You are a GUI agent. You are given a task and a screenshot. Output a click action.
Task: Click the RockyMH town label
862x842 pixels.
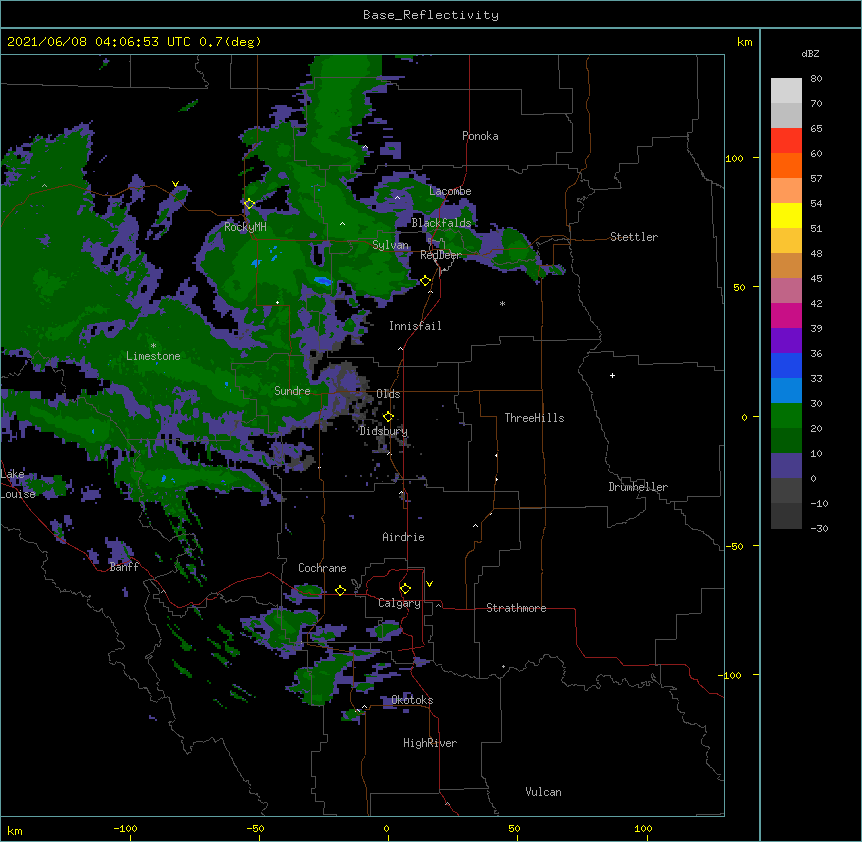pyautogui.click(x=245, y=227)
